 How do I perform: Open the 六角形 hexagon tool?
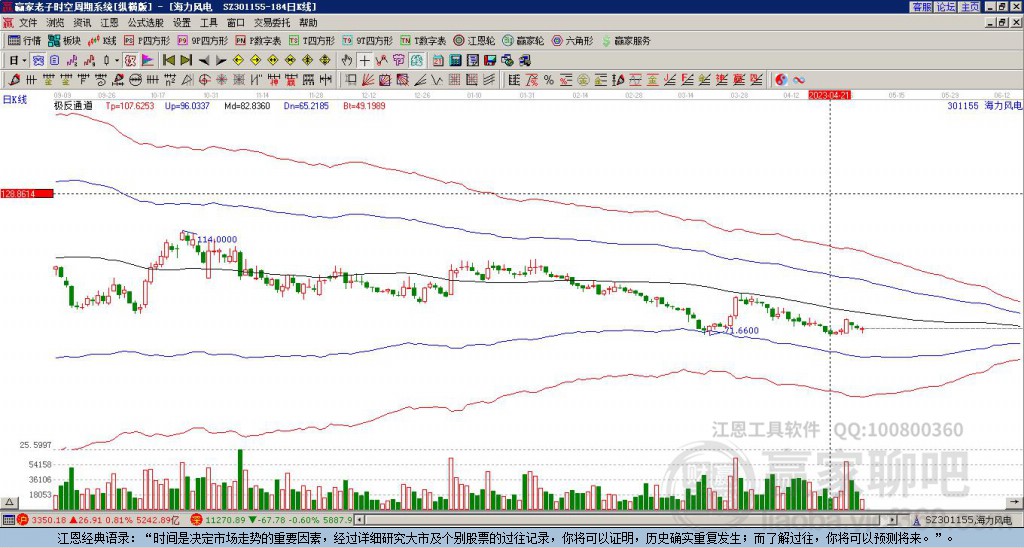573,40
